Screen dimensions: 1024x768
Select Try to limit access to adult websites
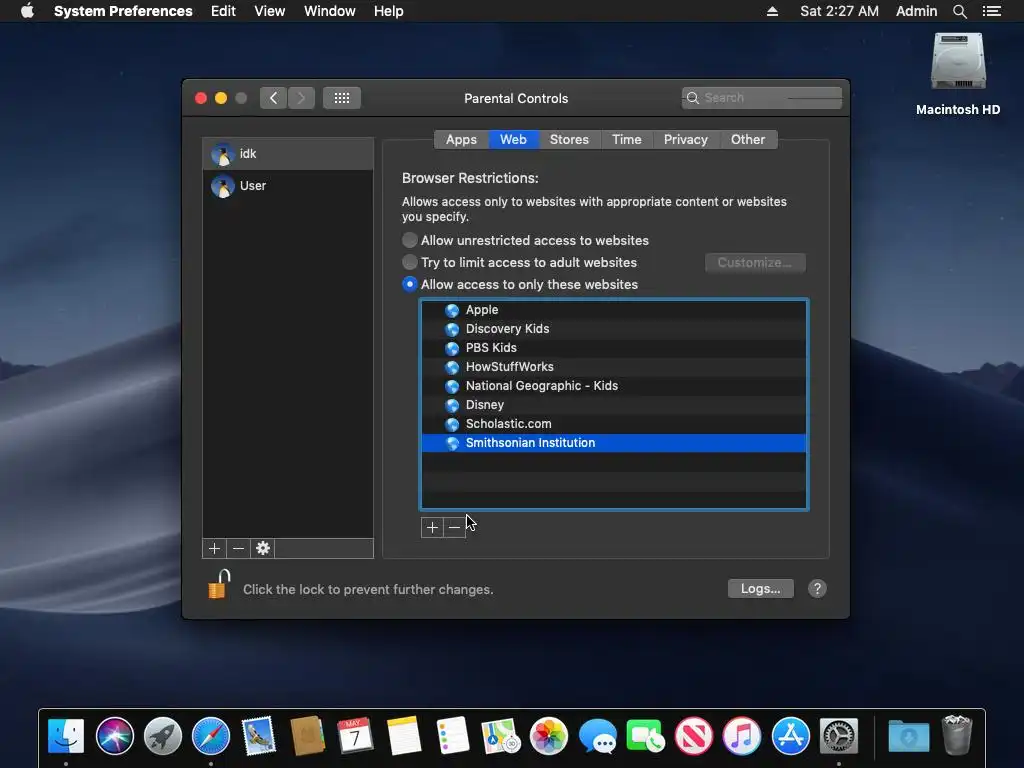click(409, 263)
